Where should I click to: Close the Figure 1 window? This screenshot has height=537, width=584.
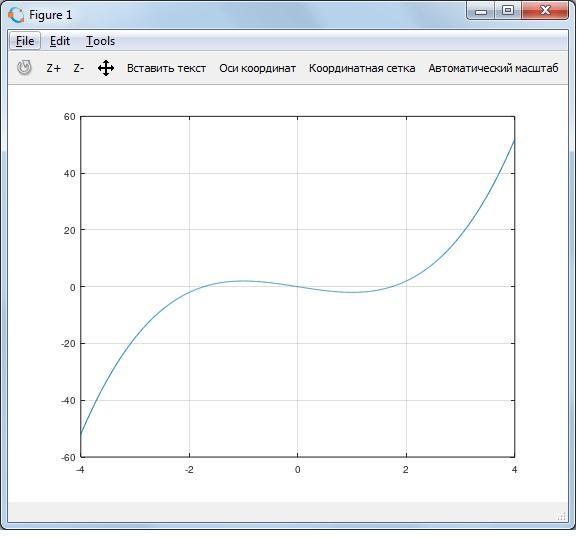click(545, 10)
